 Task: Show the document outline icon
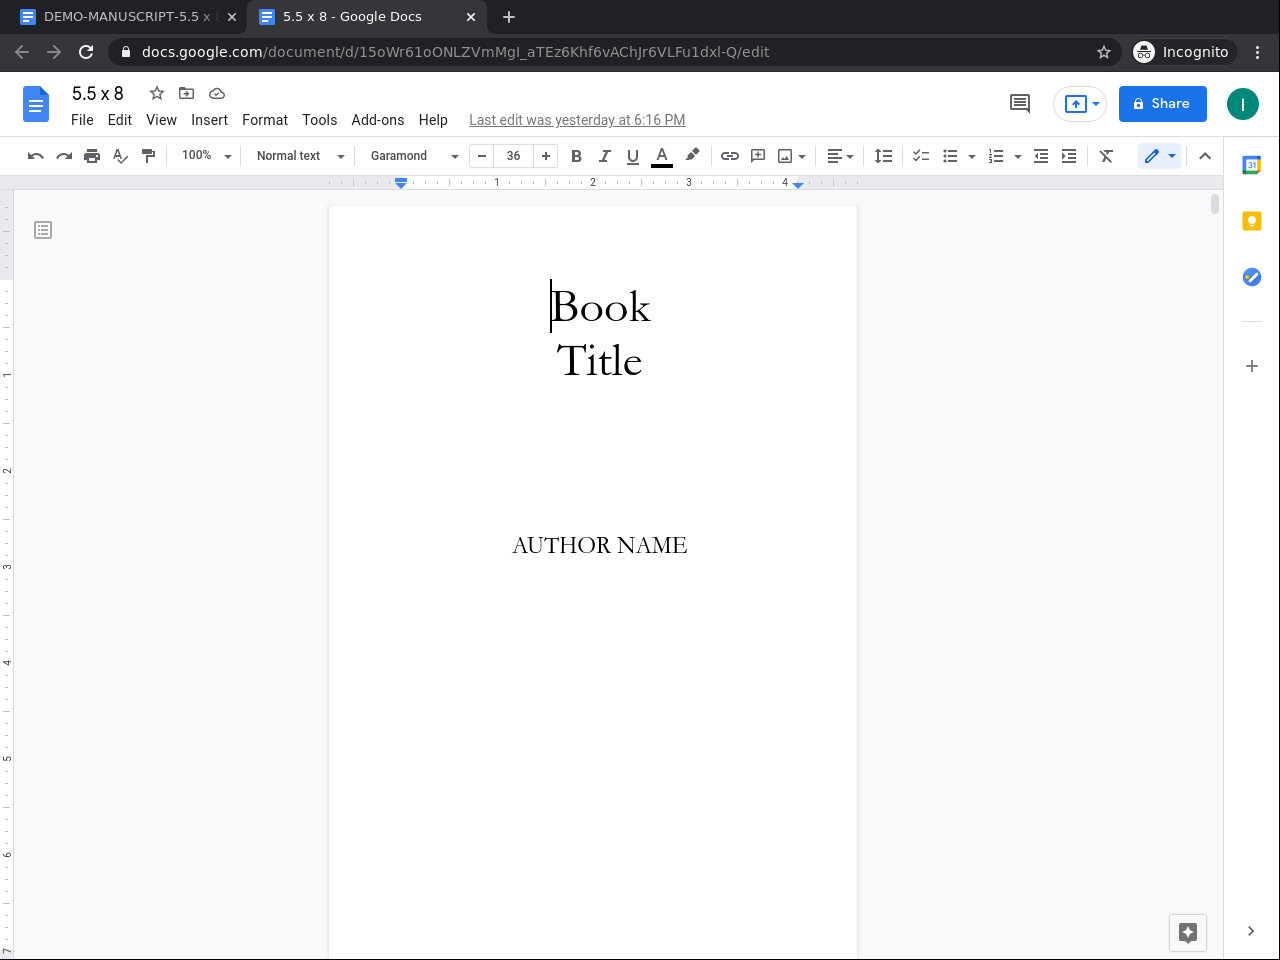(x=43, y=230)
